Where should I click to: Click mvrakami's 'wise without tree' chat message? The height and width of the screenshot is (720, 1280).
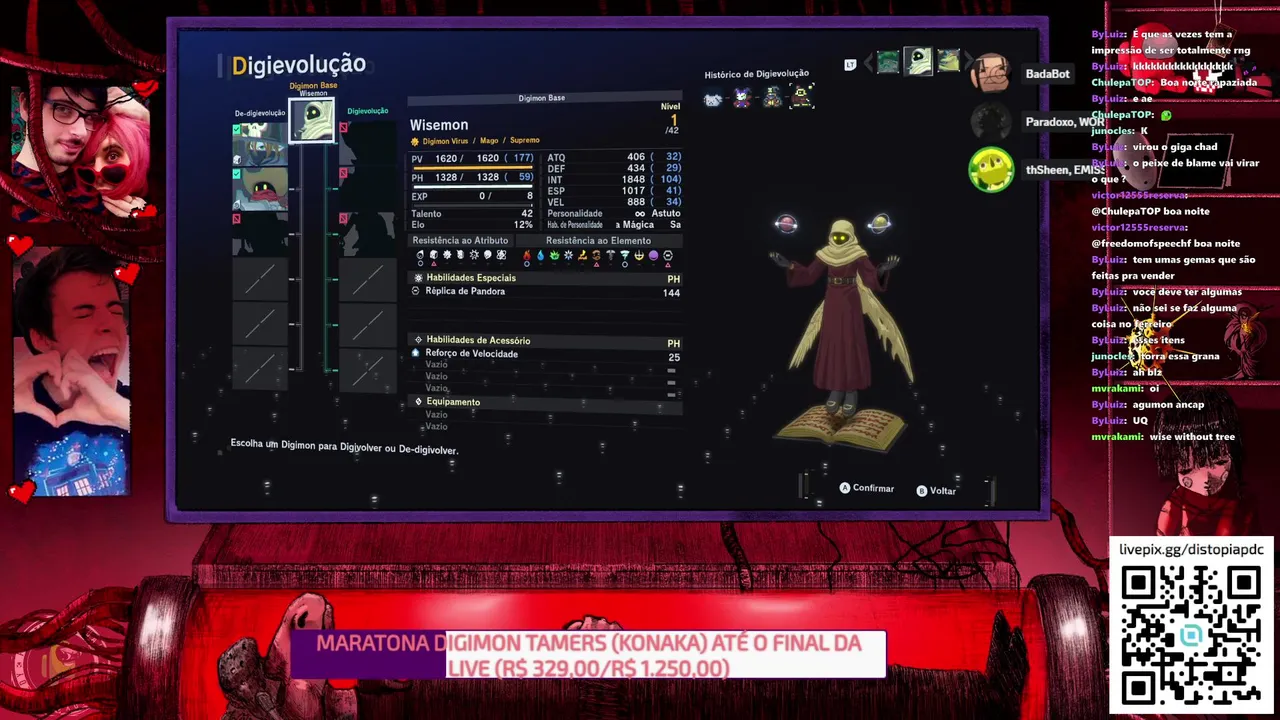1163,437
